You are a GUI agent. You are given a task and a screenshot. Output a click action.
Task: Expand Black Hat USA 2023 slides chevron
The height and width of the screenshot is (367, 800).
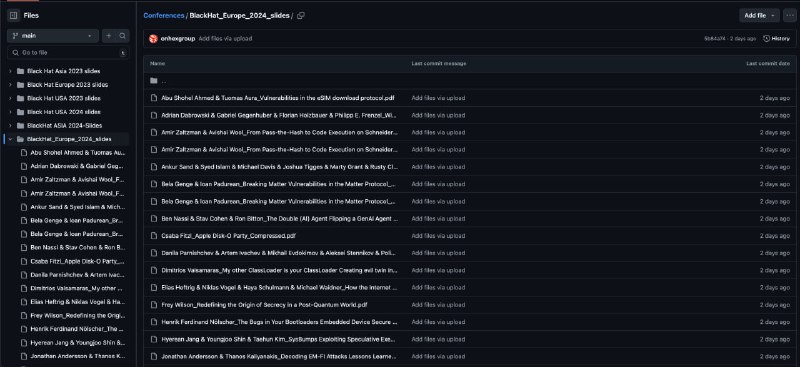click(10, 98)
